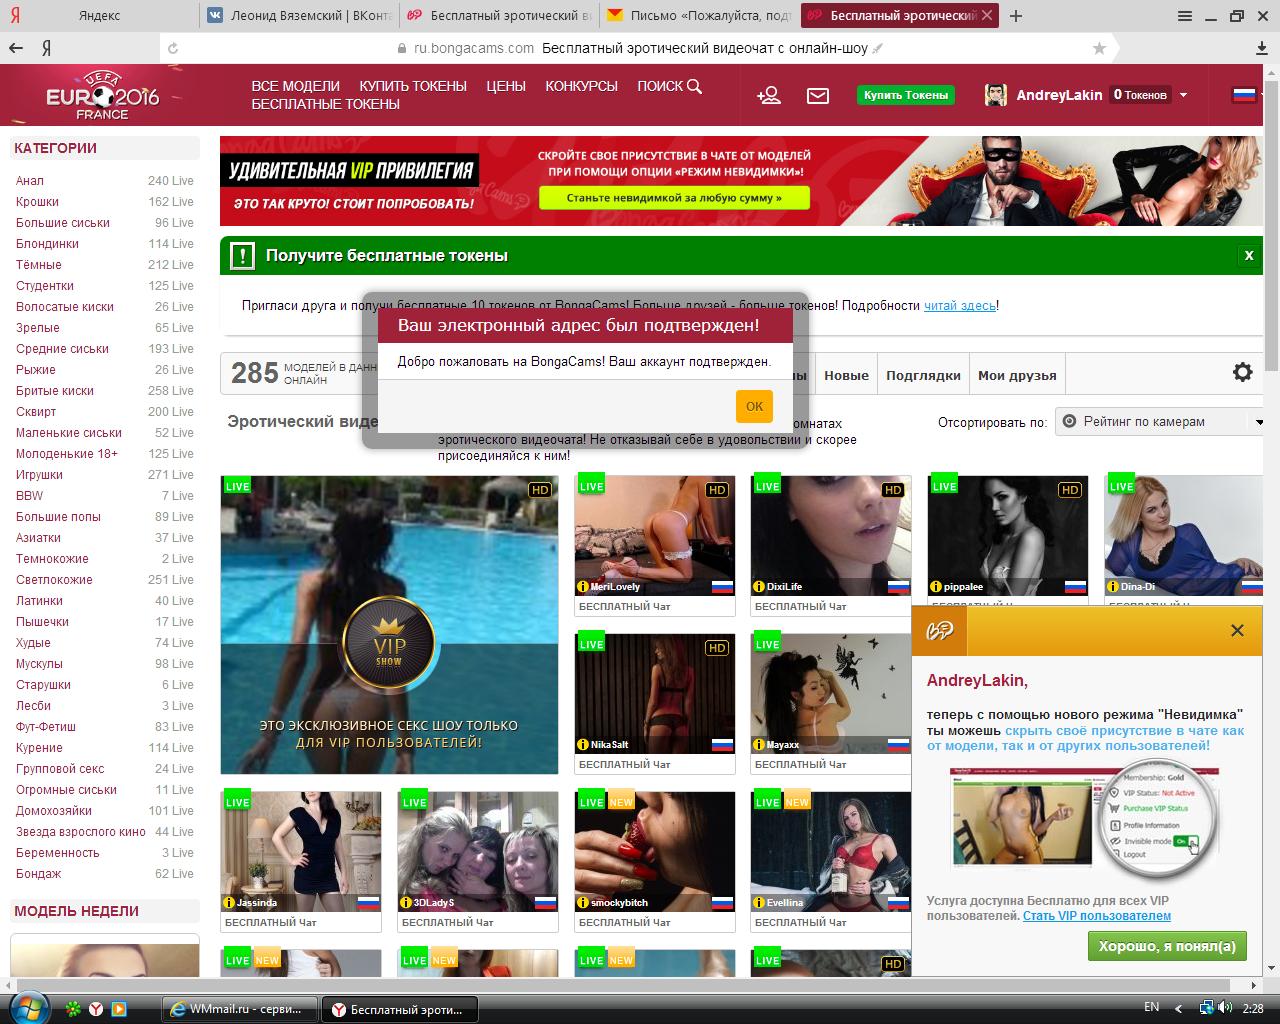The image size is (1280, 1024).
Task: Switch to the Письмо mail browser tab
Action: [x=698, y=16]
